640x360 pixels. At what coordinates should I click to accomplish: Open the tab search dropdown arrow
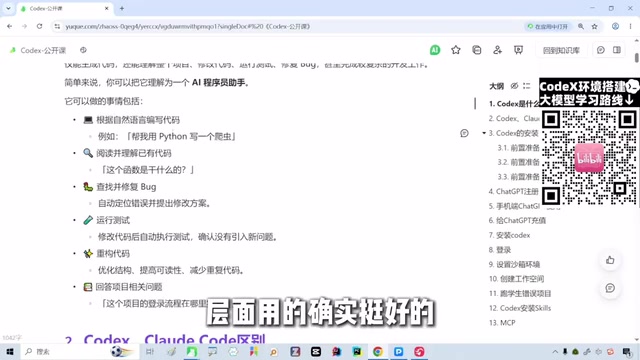[x=8, y=8]
